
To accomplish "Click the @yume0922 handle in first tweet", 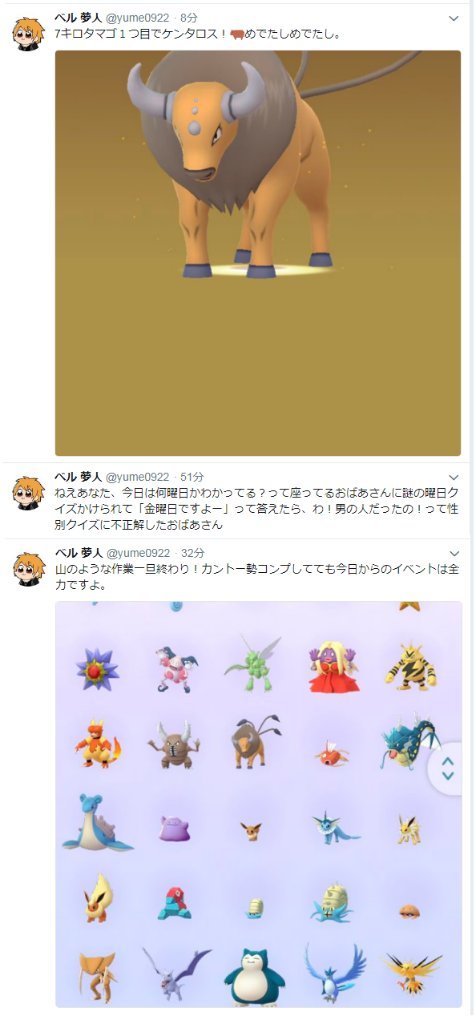I will (x=138, y=18).
